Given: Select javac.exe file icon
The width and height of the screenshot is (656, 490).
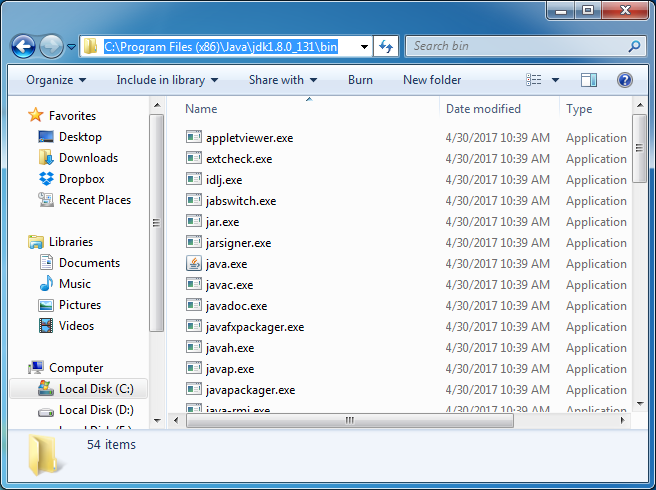Looking at the screenshot, I should (194, 284).
